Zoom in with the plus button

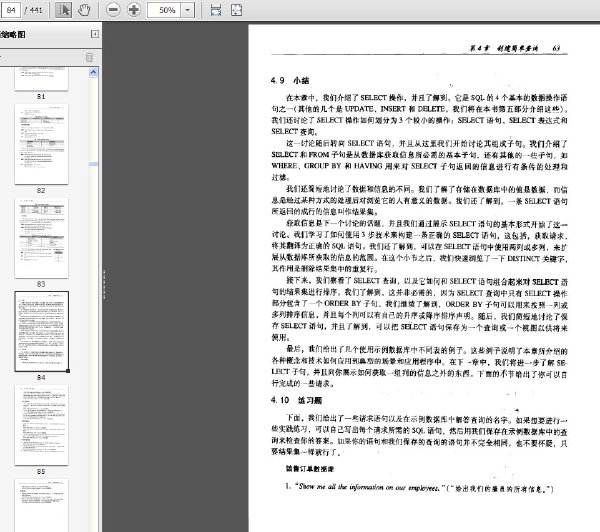click(x=134, y=10)
